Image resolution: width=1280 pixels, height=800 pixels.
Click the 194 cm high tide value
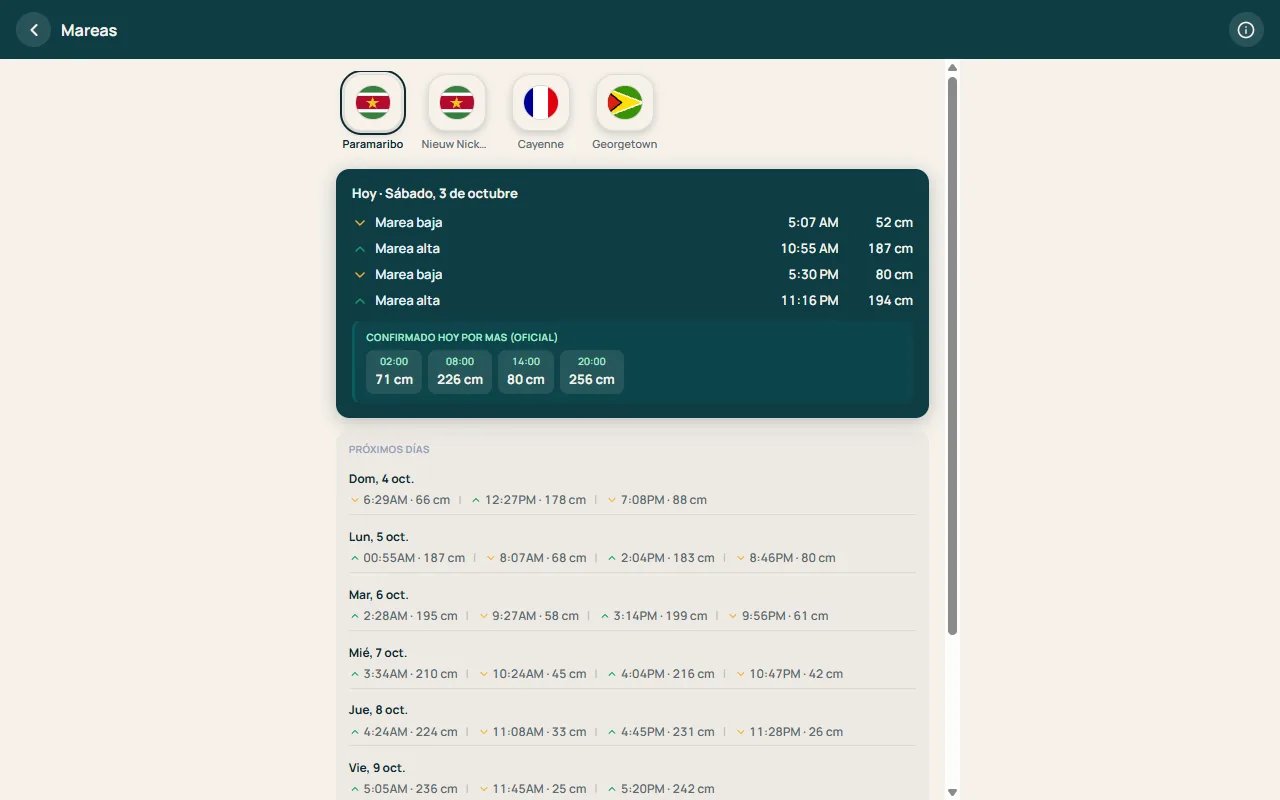(x=890, y=301)
